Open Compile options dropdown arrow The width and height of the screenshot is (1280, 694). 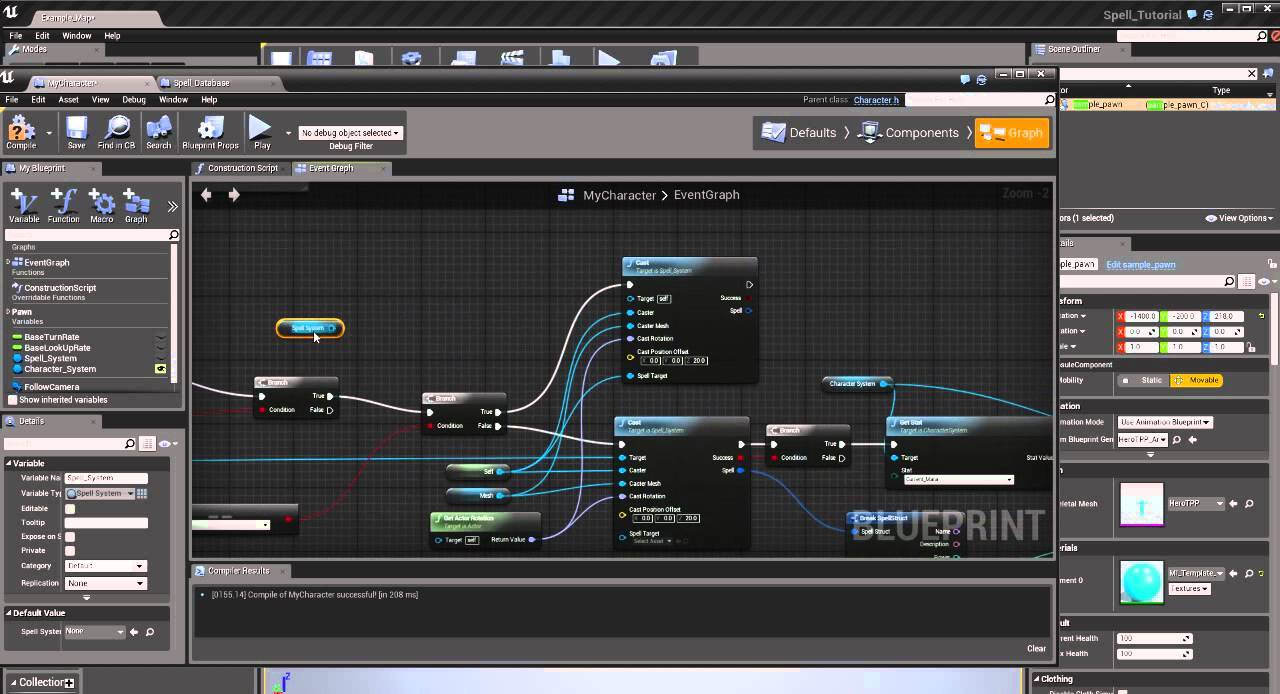pyautogui.click(x=49, y=133)
